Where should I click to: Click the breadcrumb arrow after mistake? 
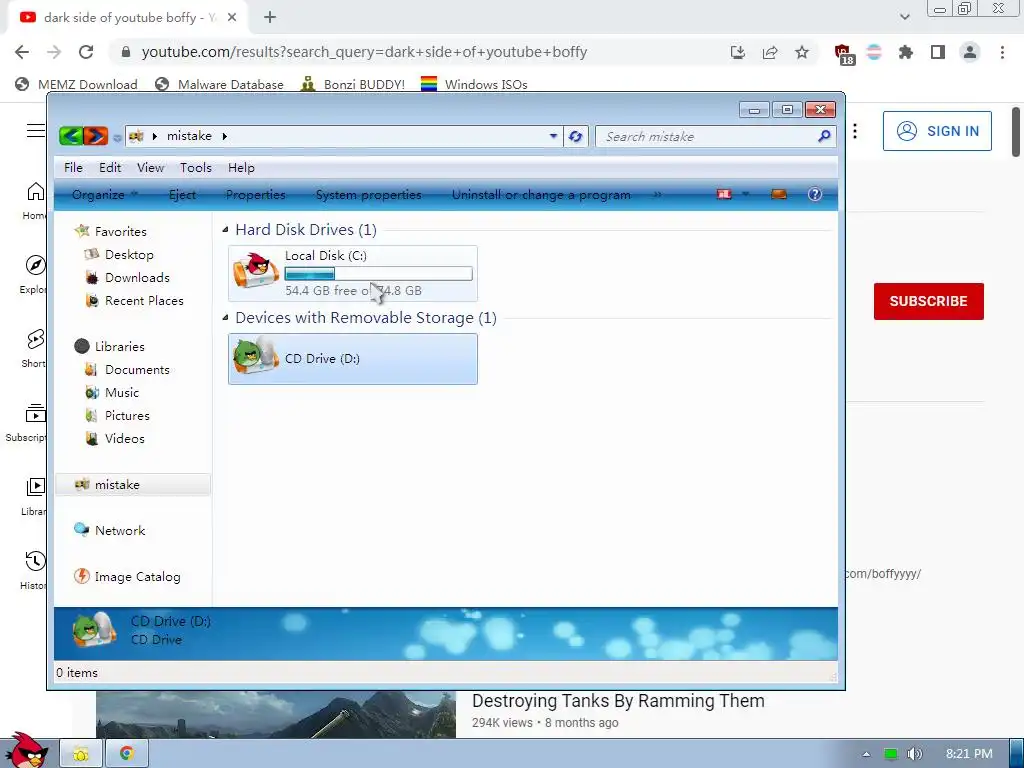(225, 136)
